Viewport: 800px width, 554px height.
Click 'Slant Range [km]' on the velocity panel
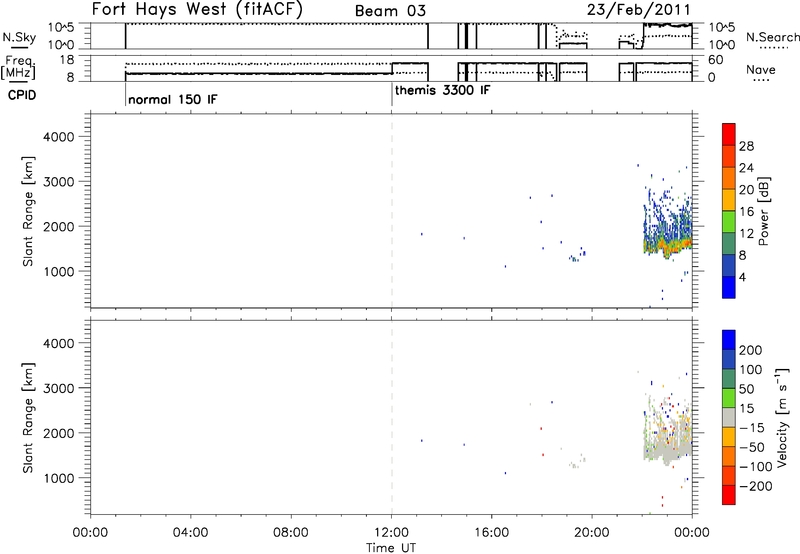point(28,417)
